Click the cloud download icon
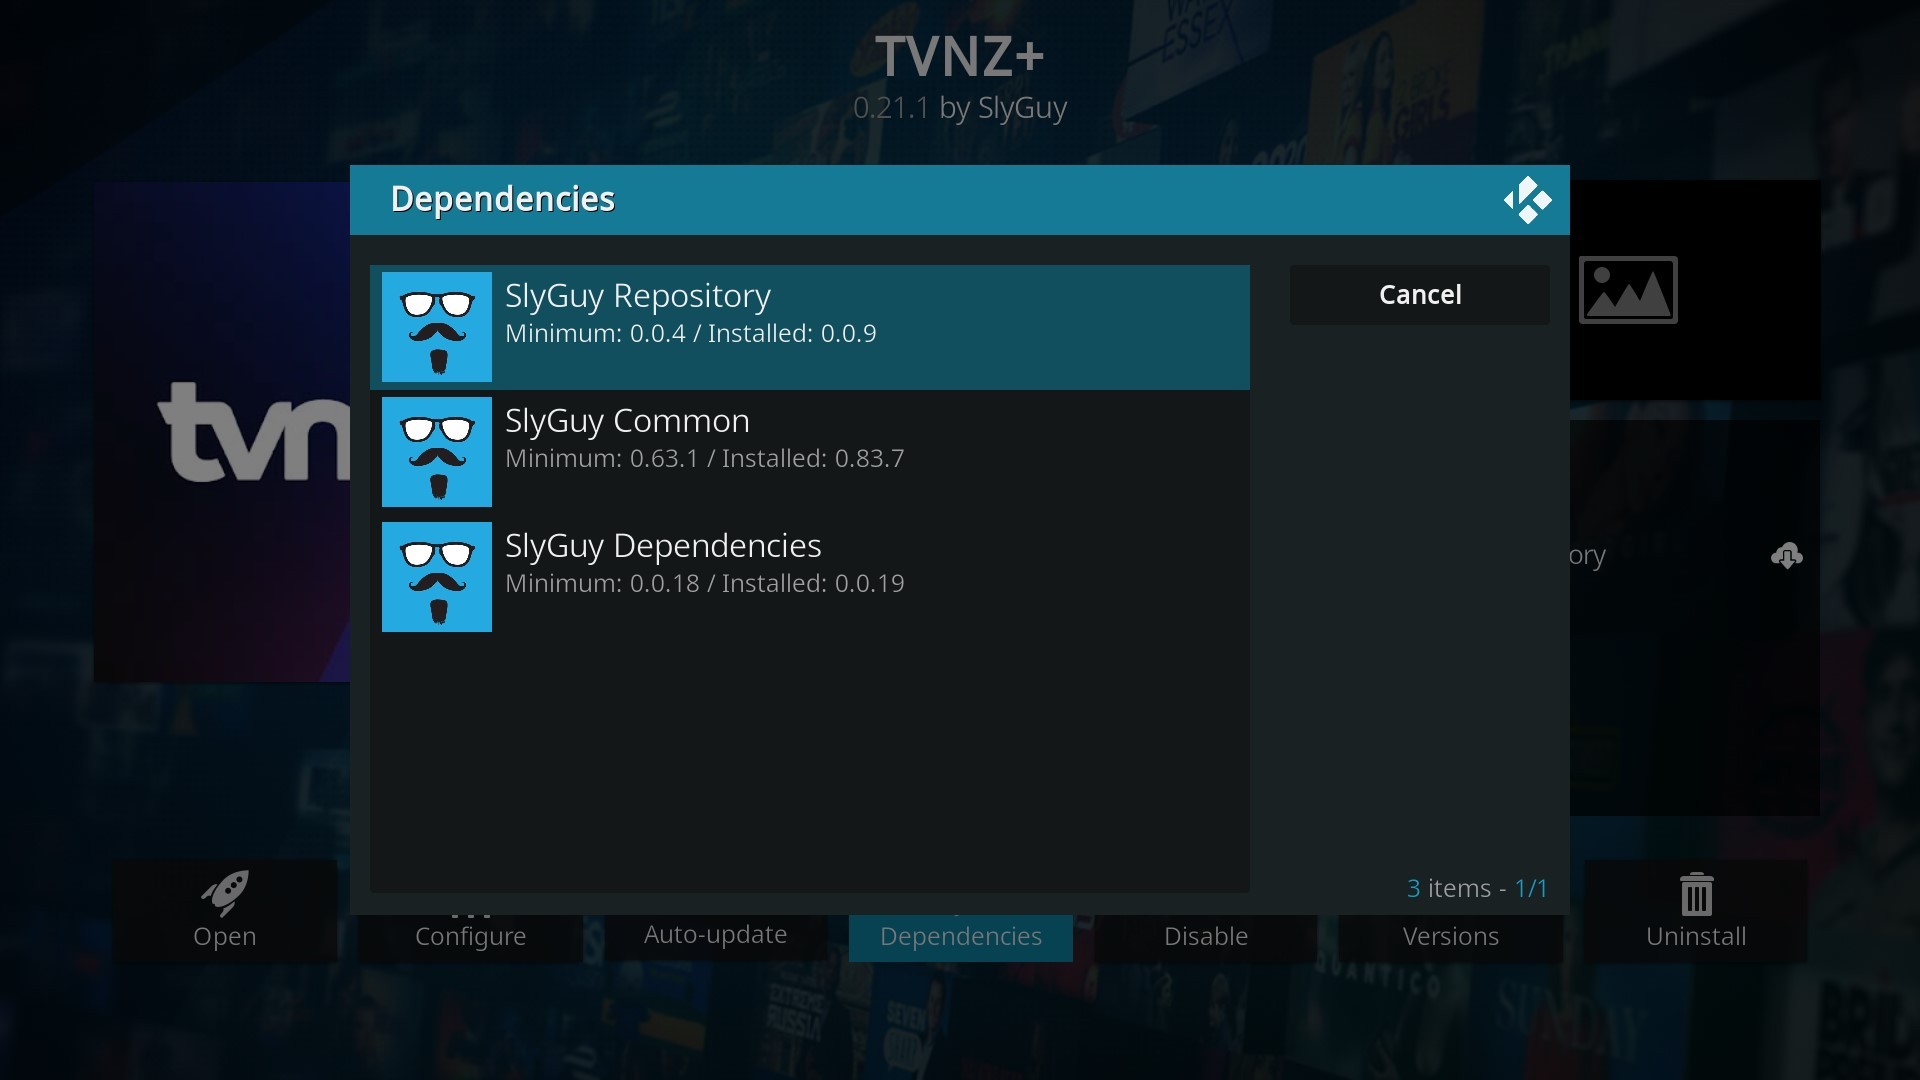 click(x=1786, y=555)
